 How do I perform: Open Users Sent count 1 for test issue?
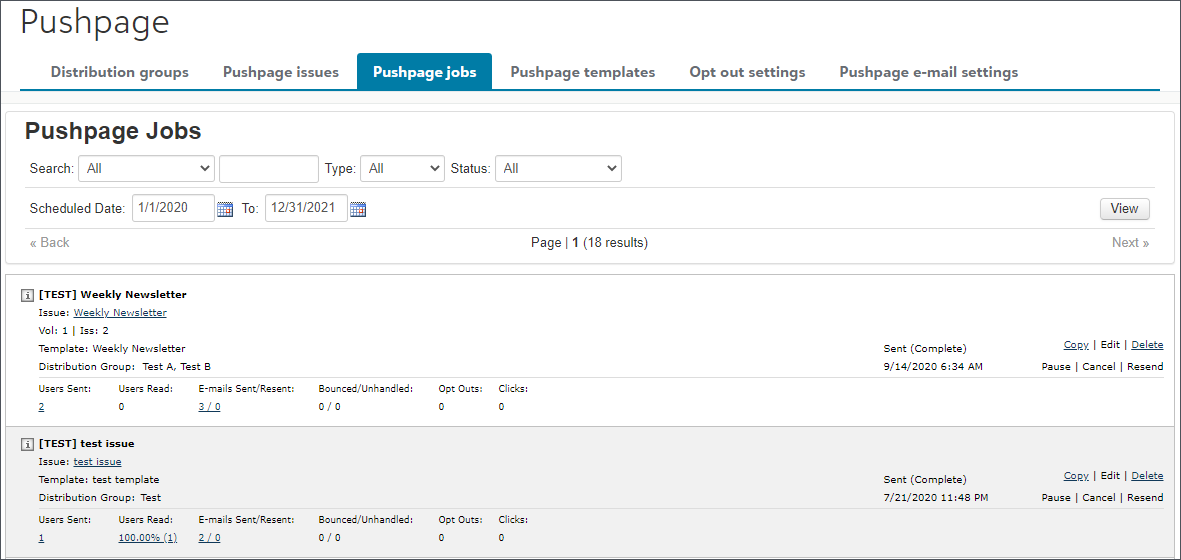(x=41, y=537)
